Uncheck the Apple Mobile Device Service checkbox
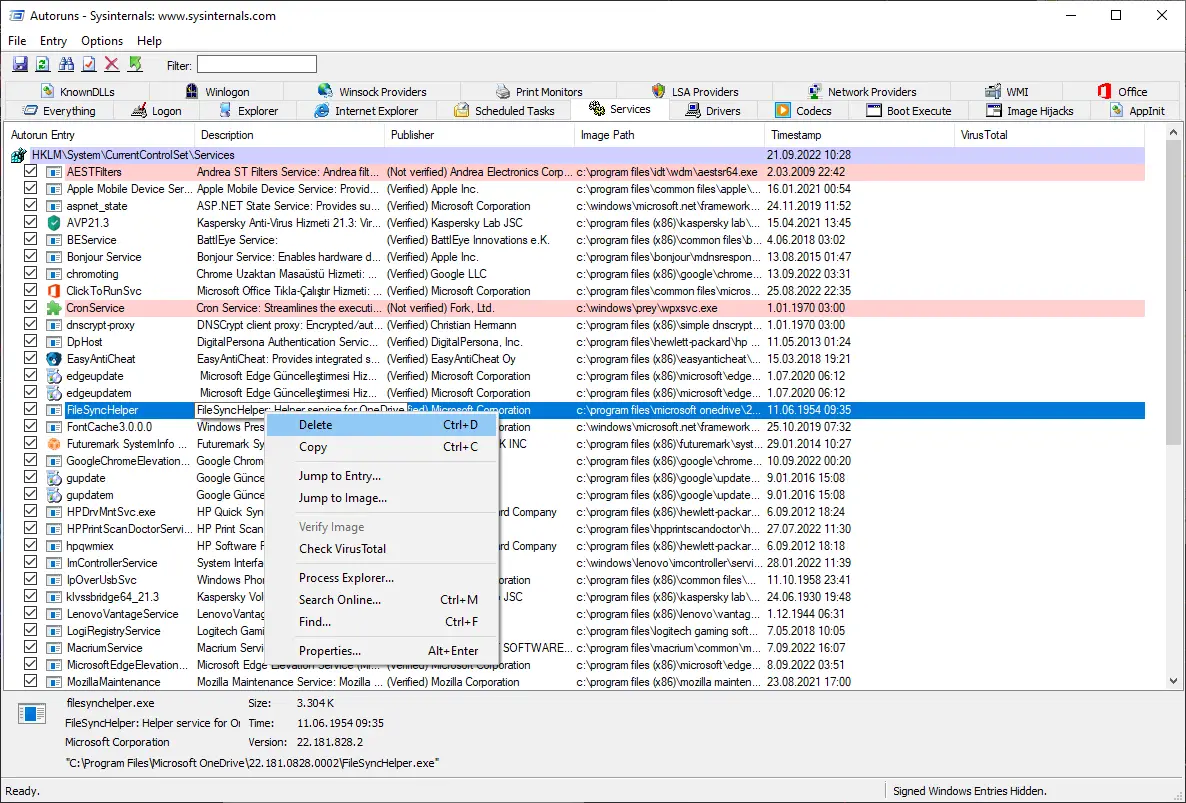The width and height of the screenshot is (1186, 803). (30, 188)
